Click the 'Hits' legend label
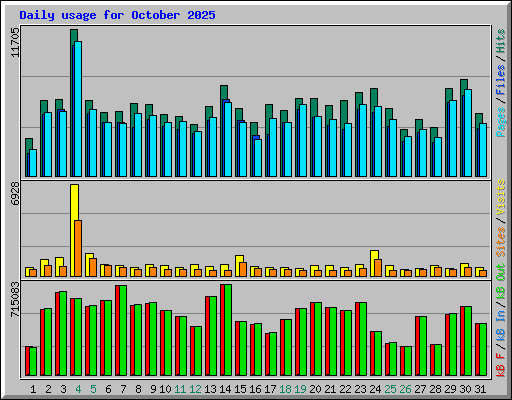512x400 pixels. coord(500,41)
